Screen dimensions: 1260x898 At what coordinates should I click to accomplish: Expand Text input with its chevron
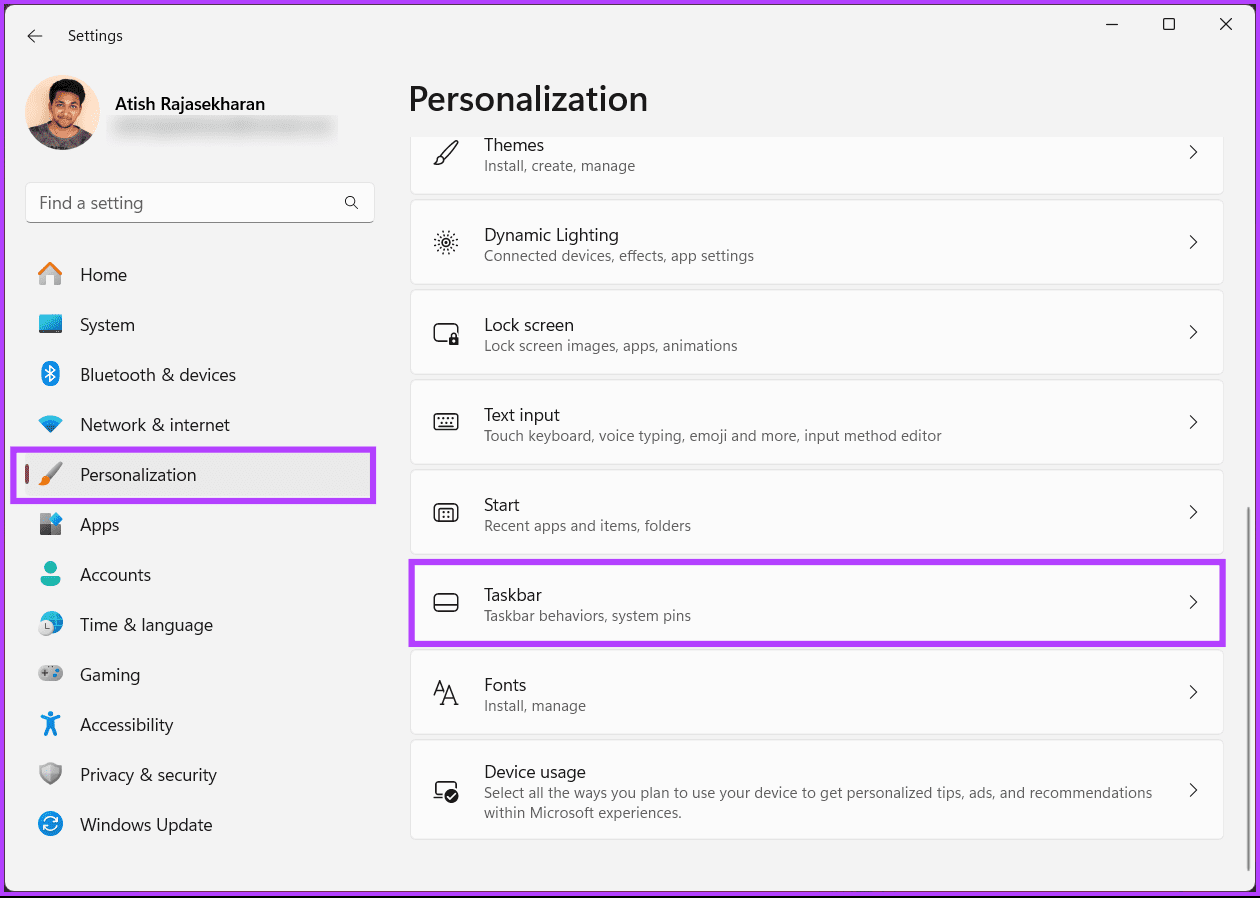pos(1193,422)
